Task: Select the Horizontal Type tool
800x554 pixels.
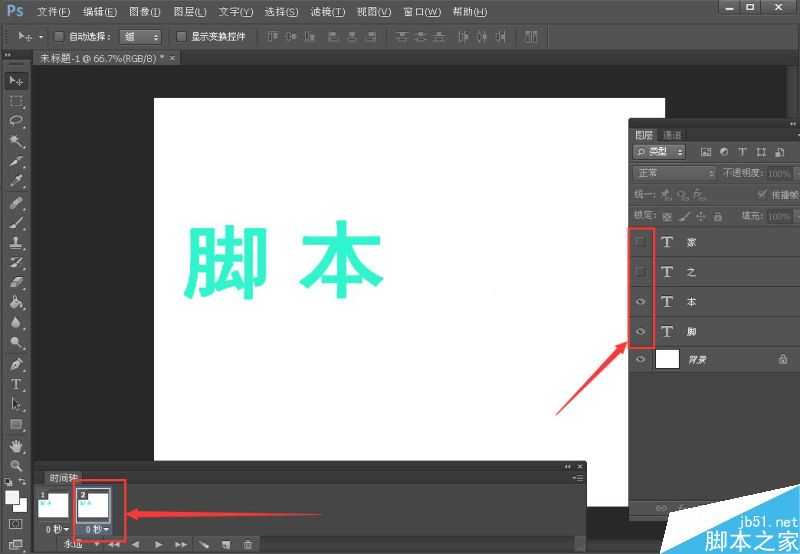Action: tap(16, 384)
